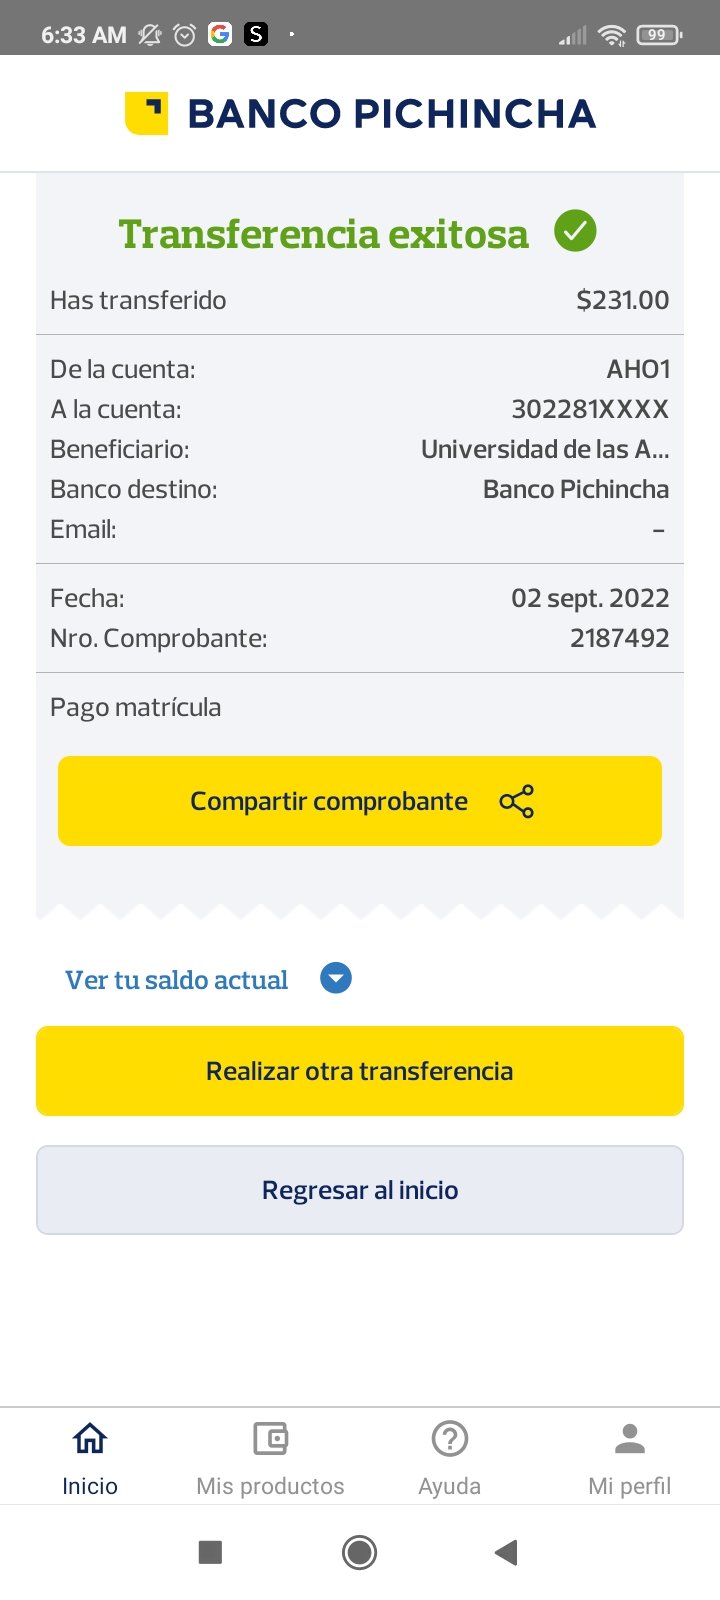This screenshot has width=720, height=1600.
Task: Tap the Android recent apps square
Action: (x=210, y=1552)
